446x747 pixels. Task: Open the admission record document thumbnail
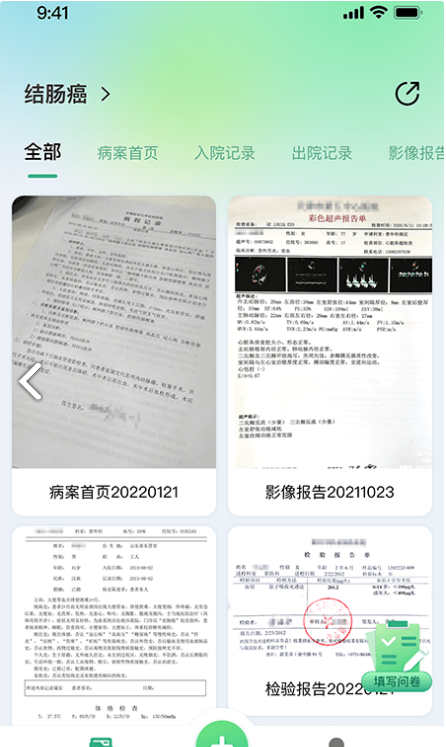[x=114, y=625]
